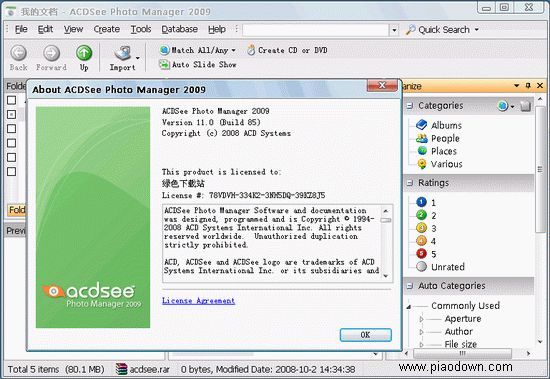Expand the Aperture tree node

[422, 319]
